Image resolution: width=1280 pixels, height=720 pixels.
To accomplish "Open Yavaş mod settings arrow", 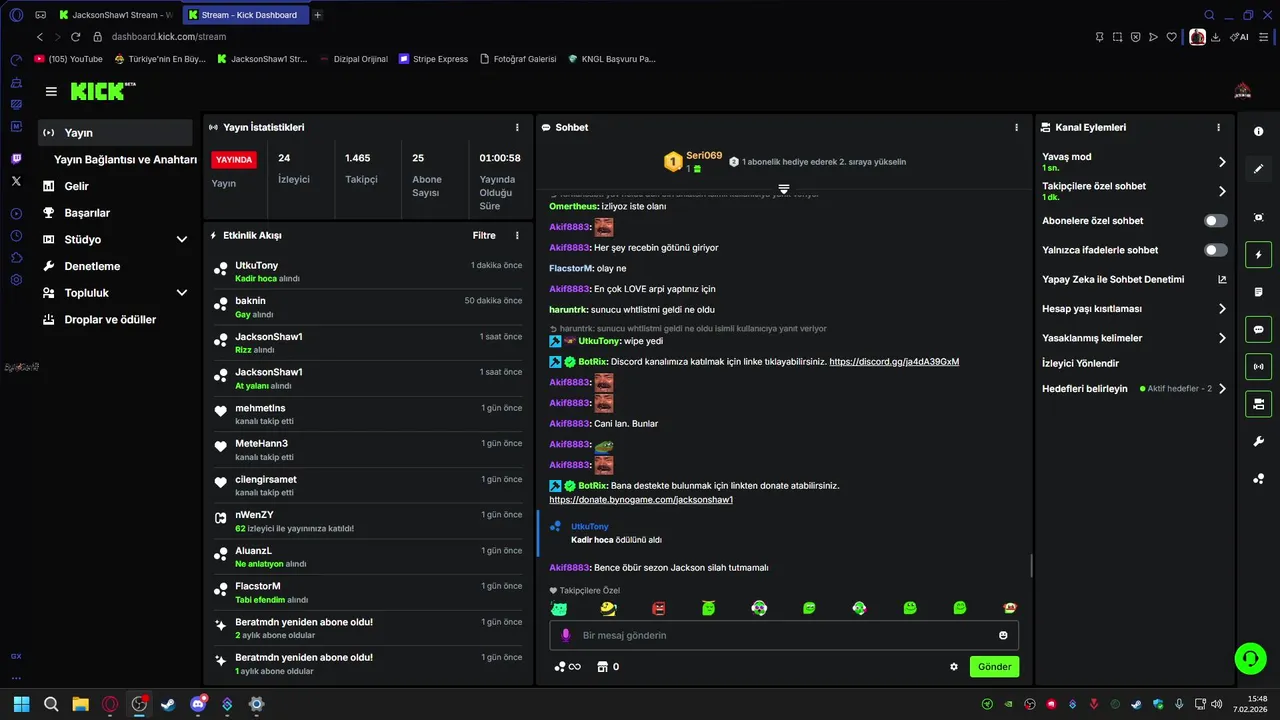I will [x=1222, y=162].
